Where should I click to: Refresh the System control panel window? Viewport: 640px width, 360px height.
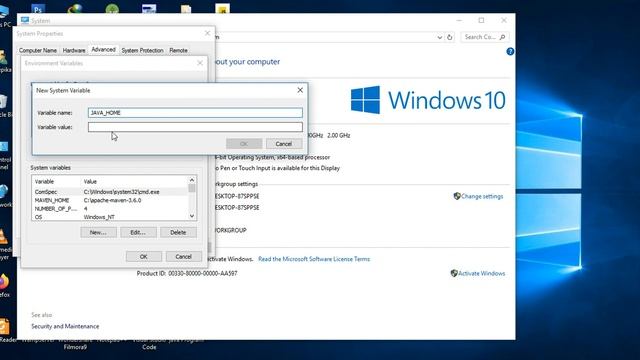(449, 37)
